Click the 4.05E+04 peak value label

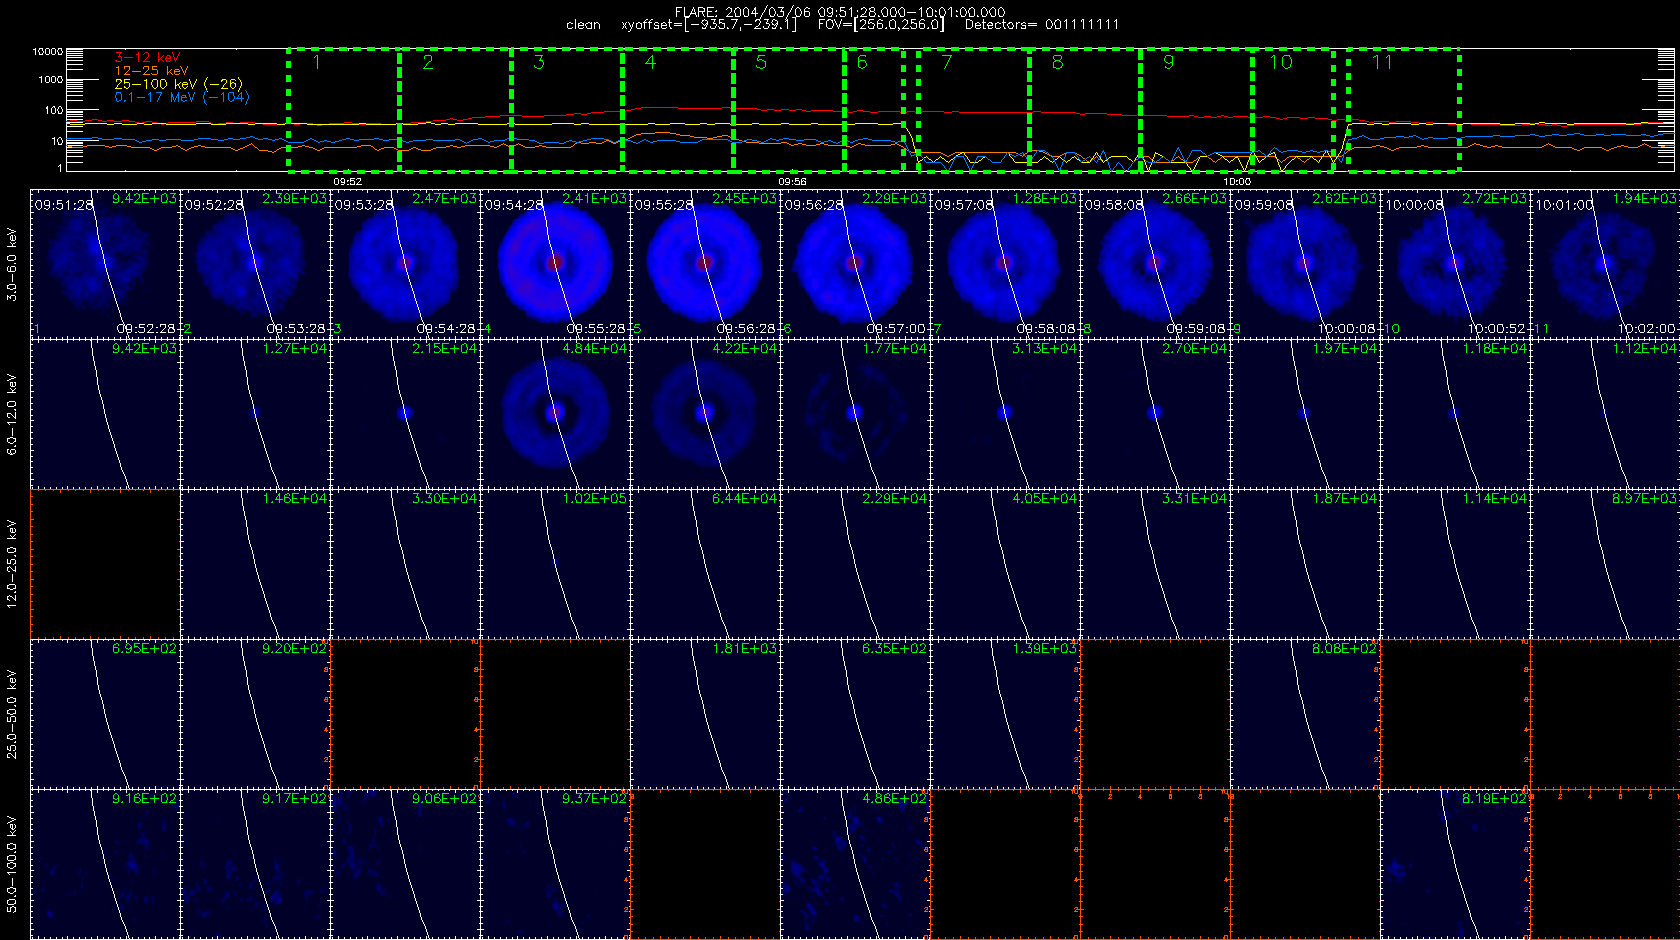click(x=1044, y=498)
